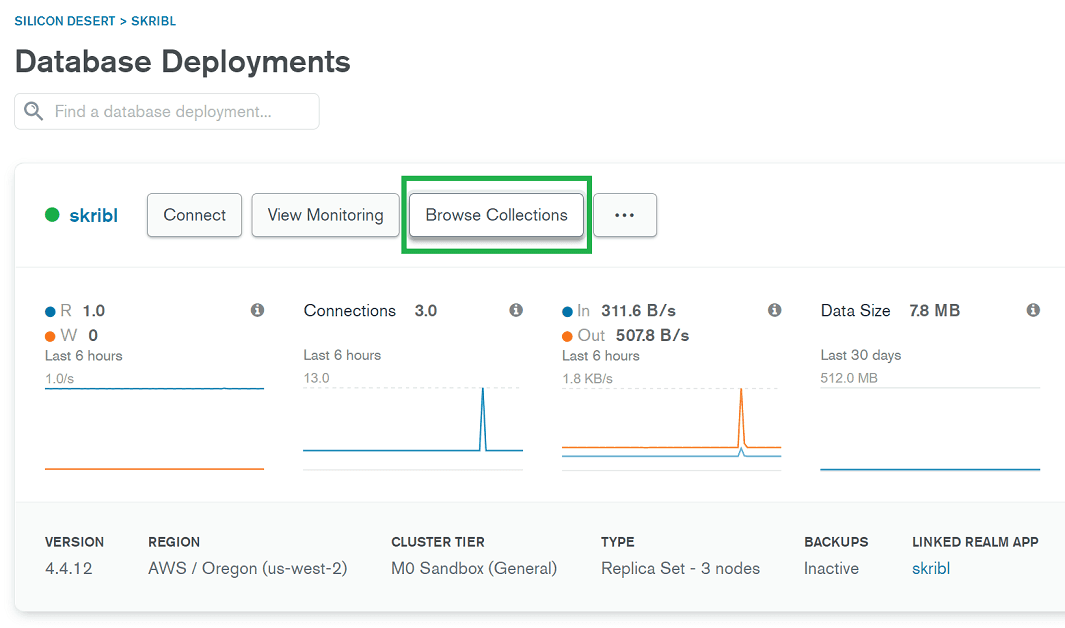The width and height of the screenshot is (1065, 628).
Task: Open info icon beside Data Size
Action: click(x=1033, y=311)
